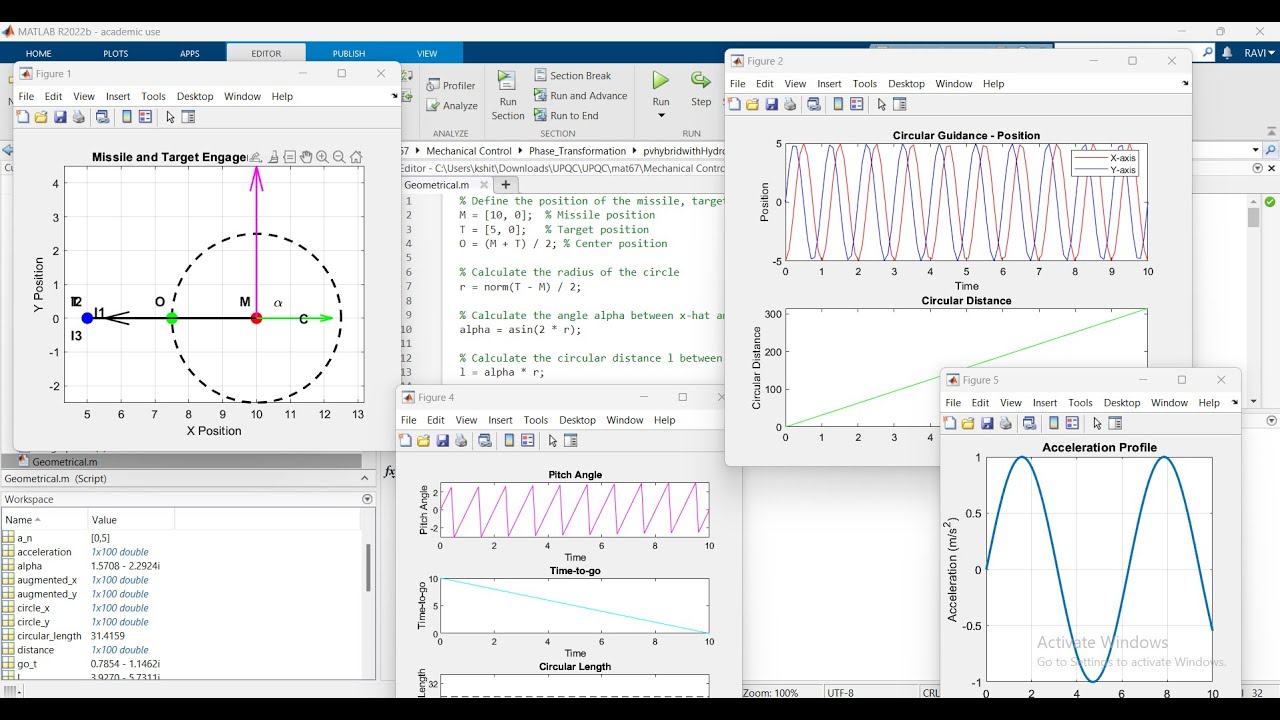The image size is (1280, 720).
Task: Add new editor tab with plus button
Action: 506,185
